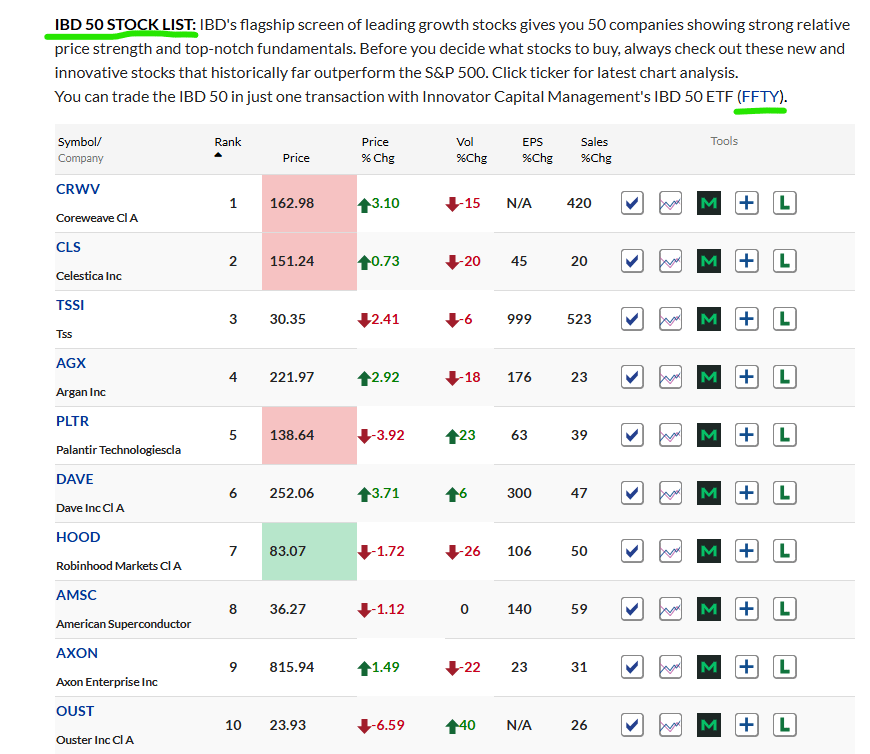870x754 pixels.
Task: Open the FFTY ETF link
Action: 761,97
